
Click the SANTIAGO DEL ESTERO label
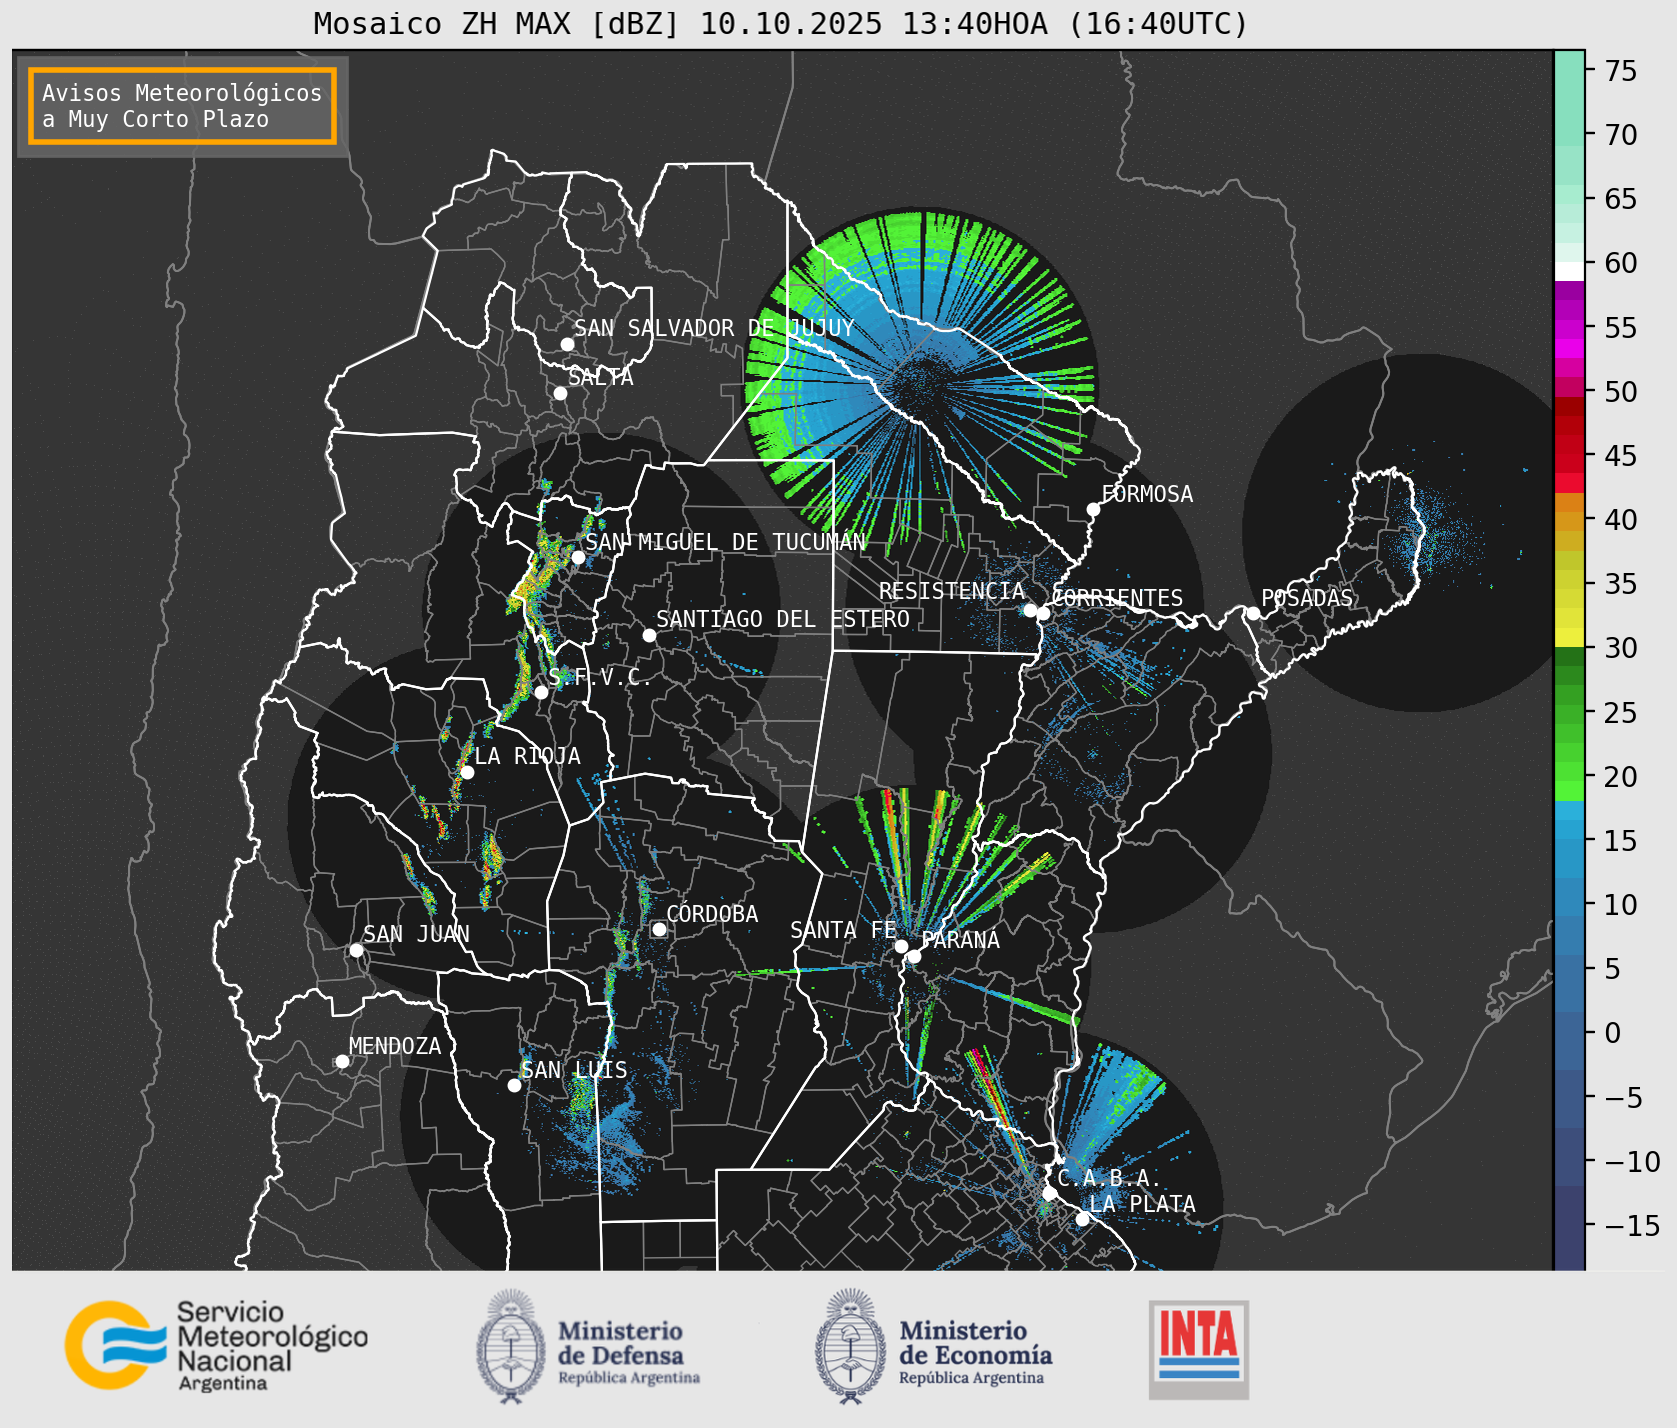coord(783,619)
